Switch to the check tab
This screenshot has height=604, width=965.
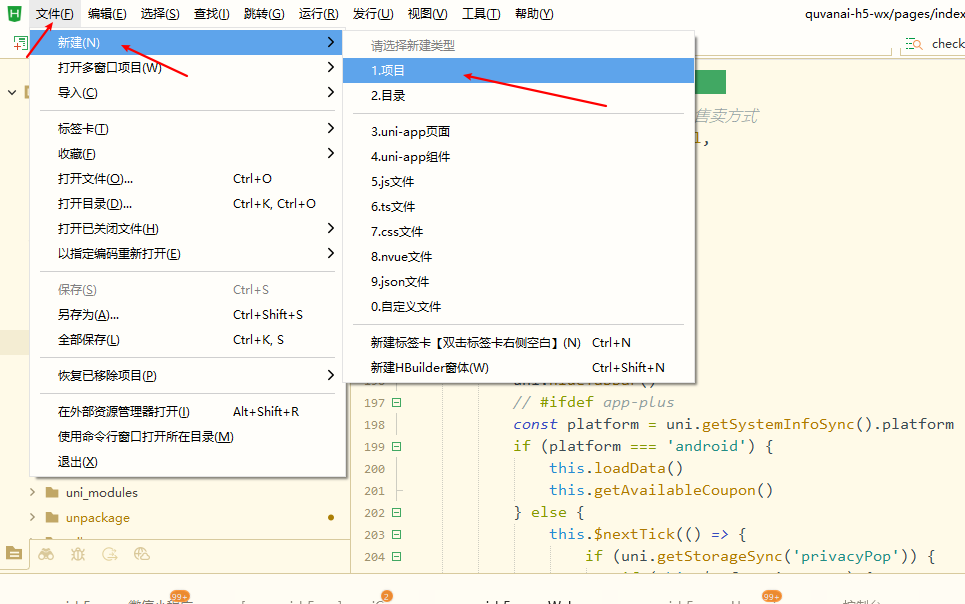point(948,44)
